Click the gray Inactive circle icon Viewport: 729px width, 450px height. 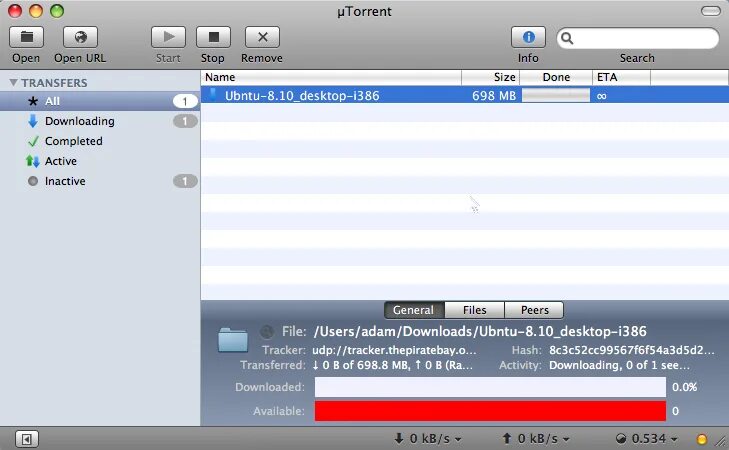(33, 181)
